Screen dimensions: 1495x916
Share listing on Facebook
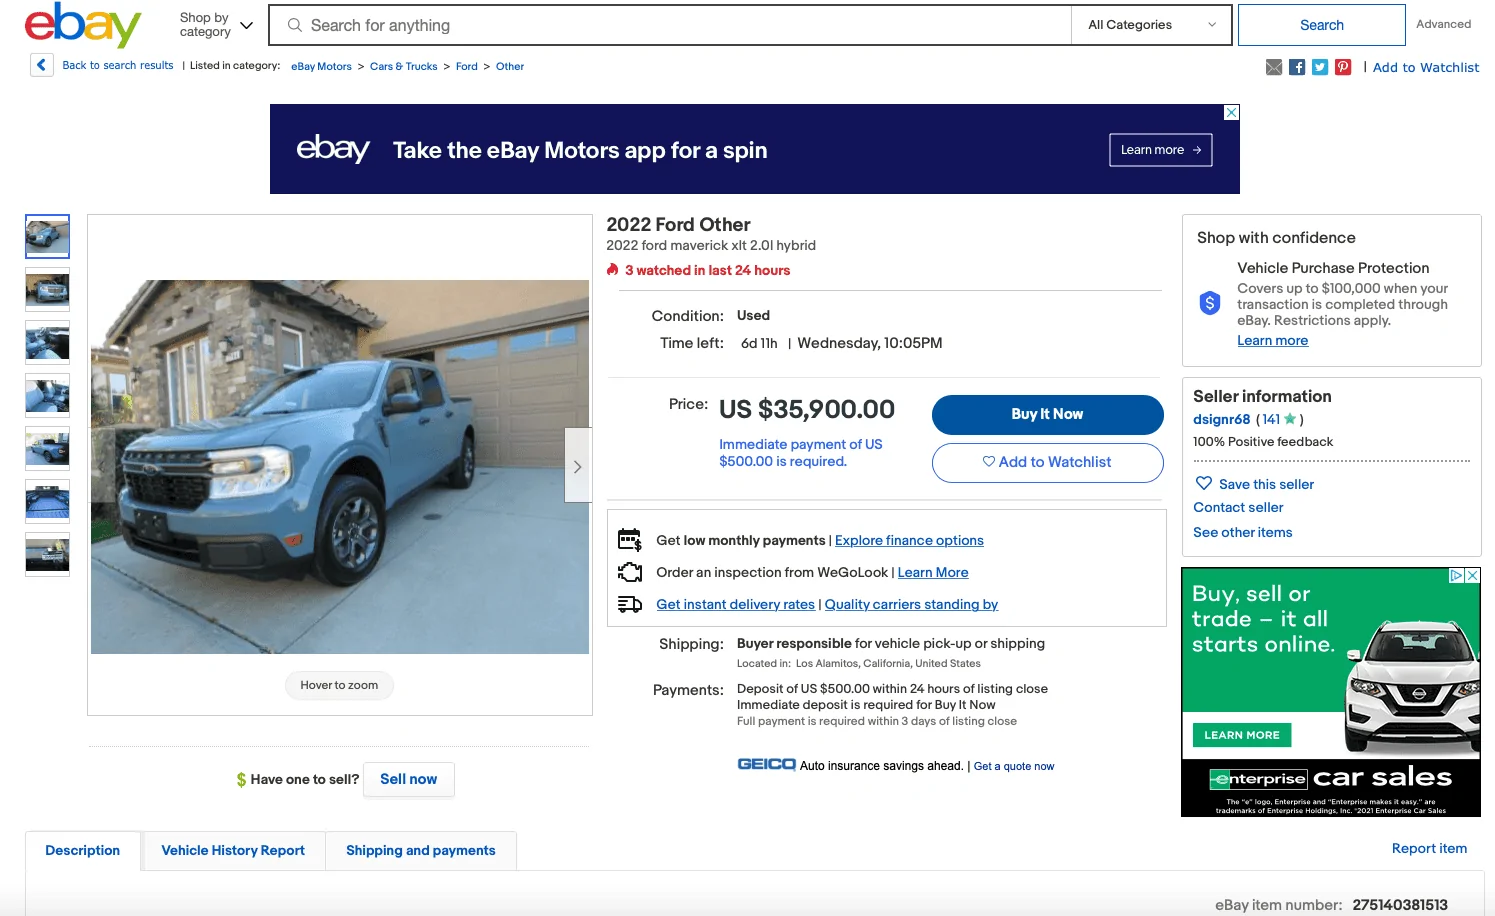1297,67
